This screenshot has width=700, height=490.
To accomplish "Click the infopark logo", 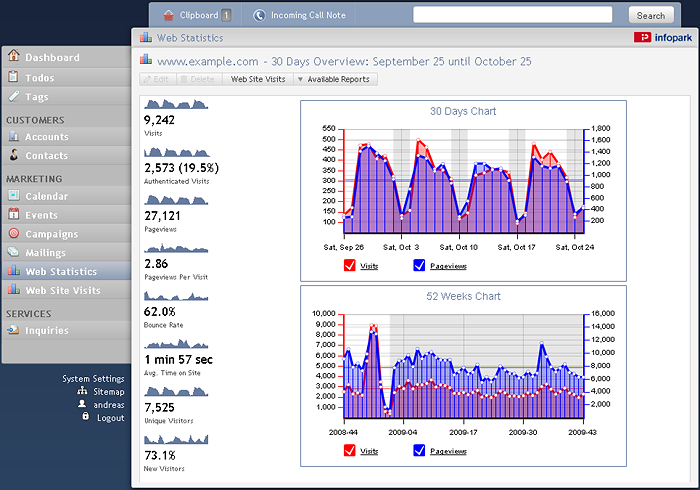I will point(663,37).
